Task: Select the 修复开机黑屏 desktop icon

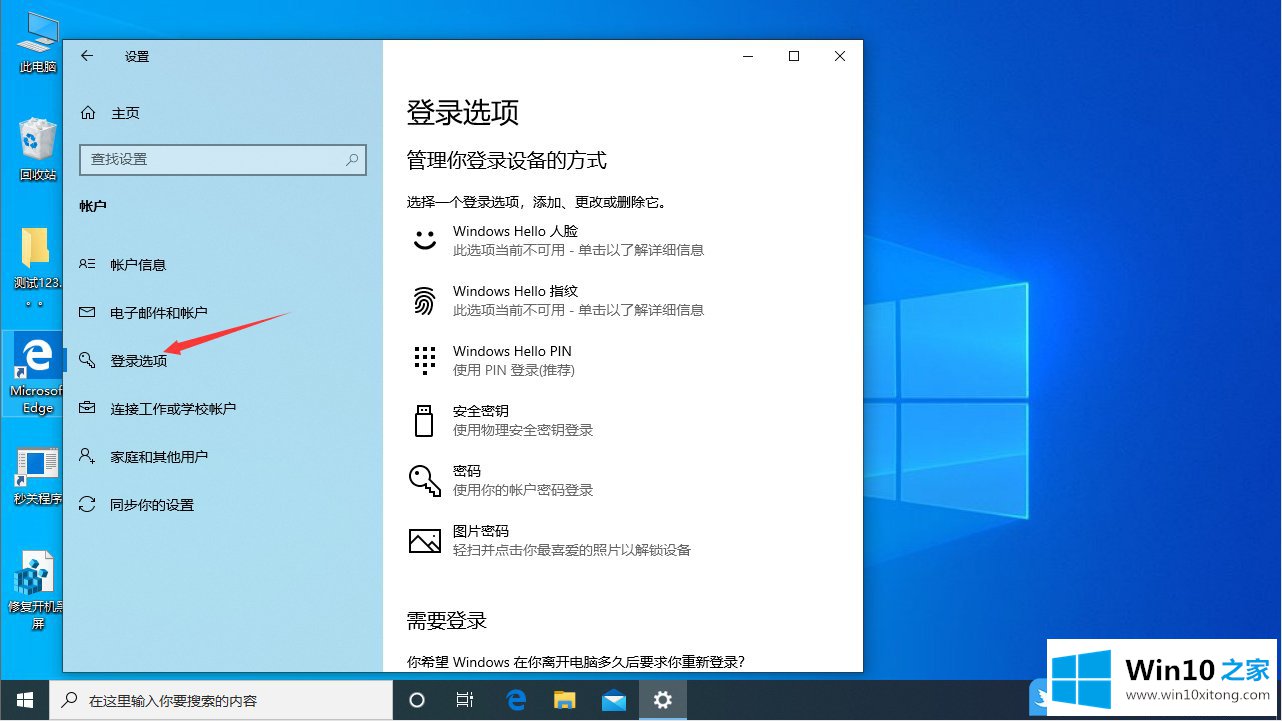Action: click(x=36, y=590)
